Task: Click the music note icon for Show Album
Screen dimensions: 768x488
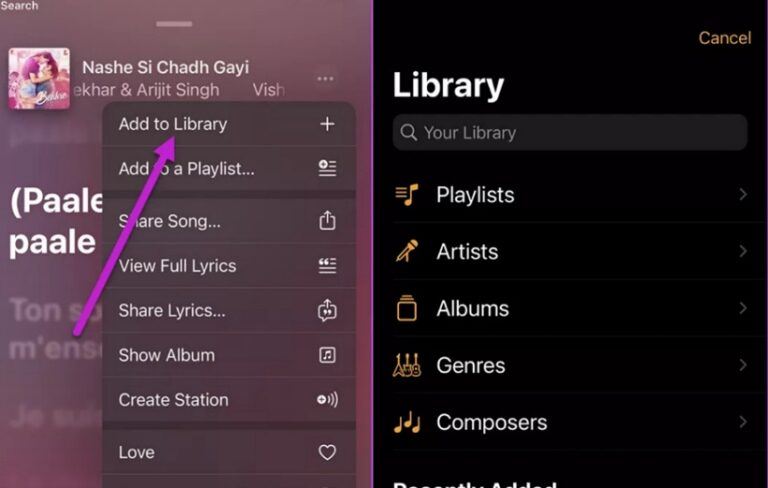Action: 327,355
